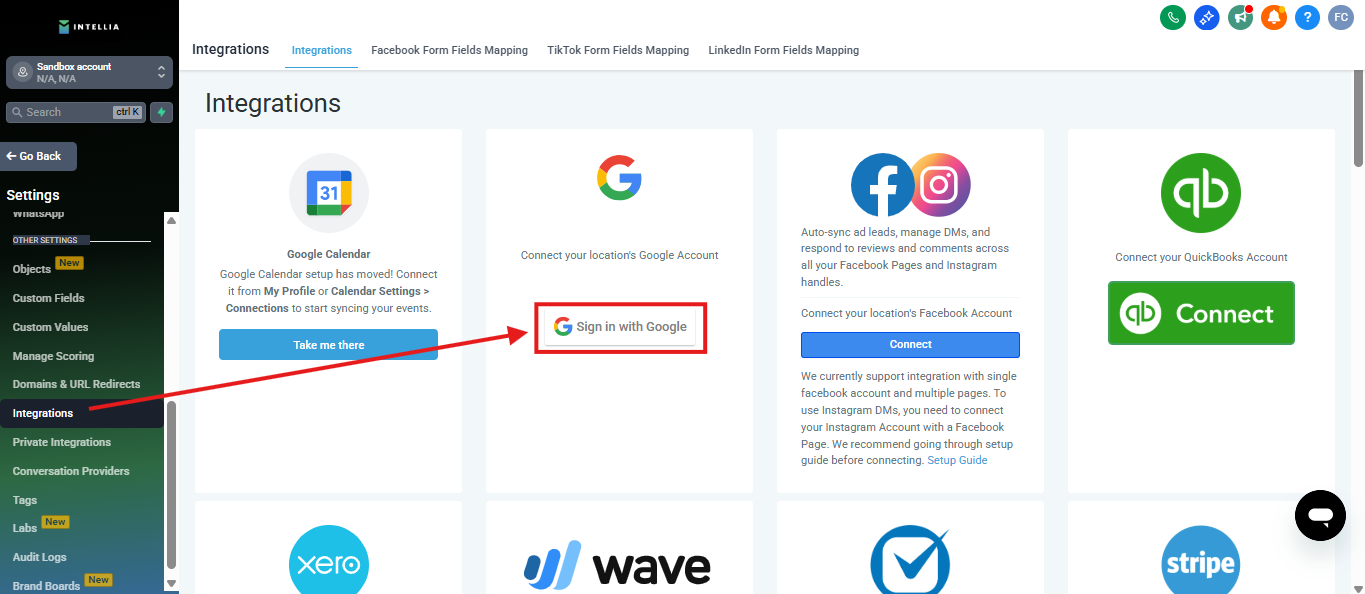The image size is (1365, 594).
Task: Switch to Facebook Form Fields Mapping tab
Action: pos(449,50)
